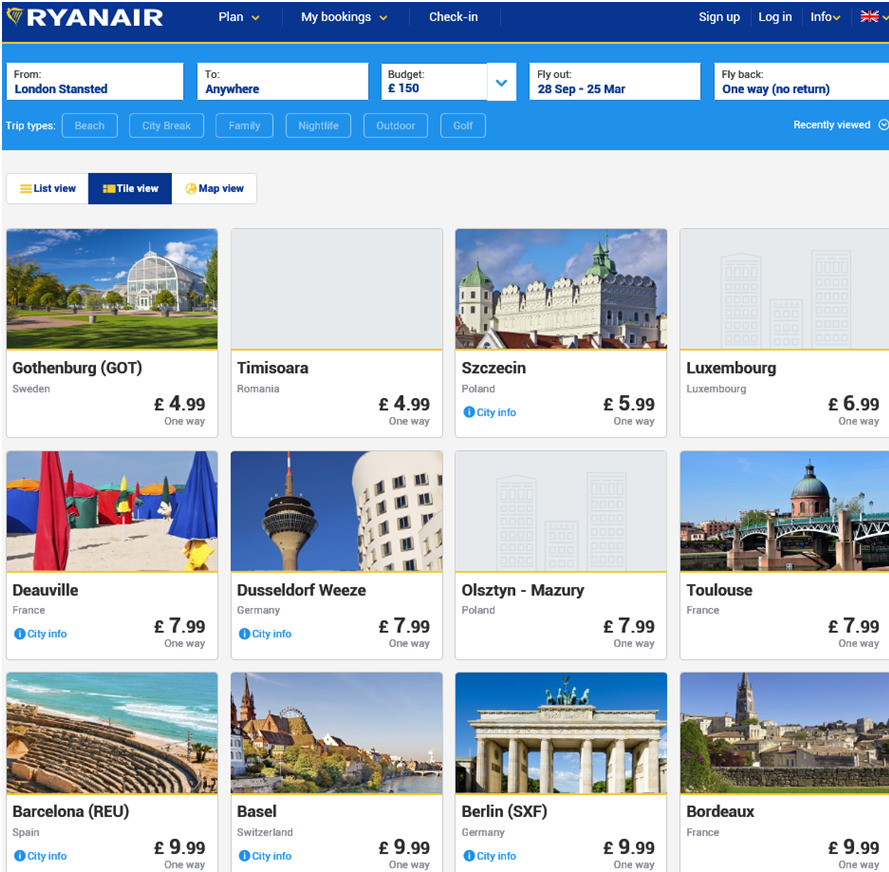Screen dimensions: 889x872
Task: Select the Timisoara destination title
Action: point(273,368)
